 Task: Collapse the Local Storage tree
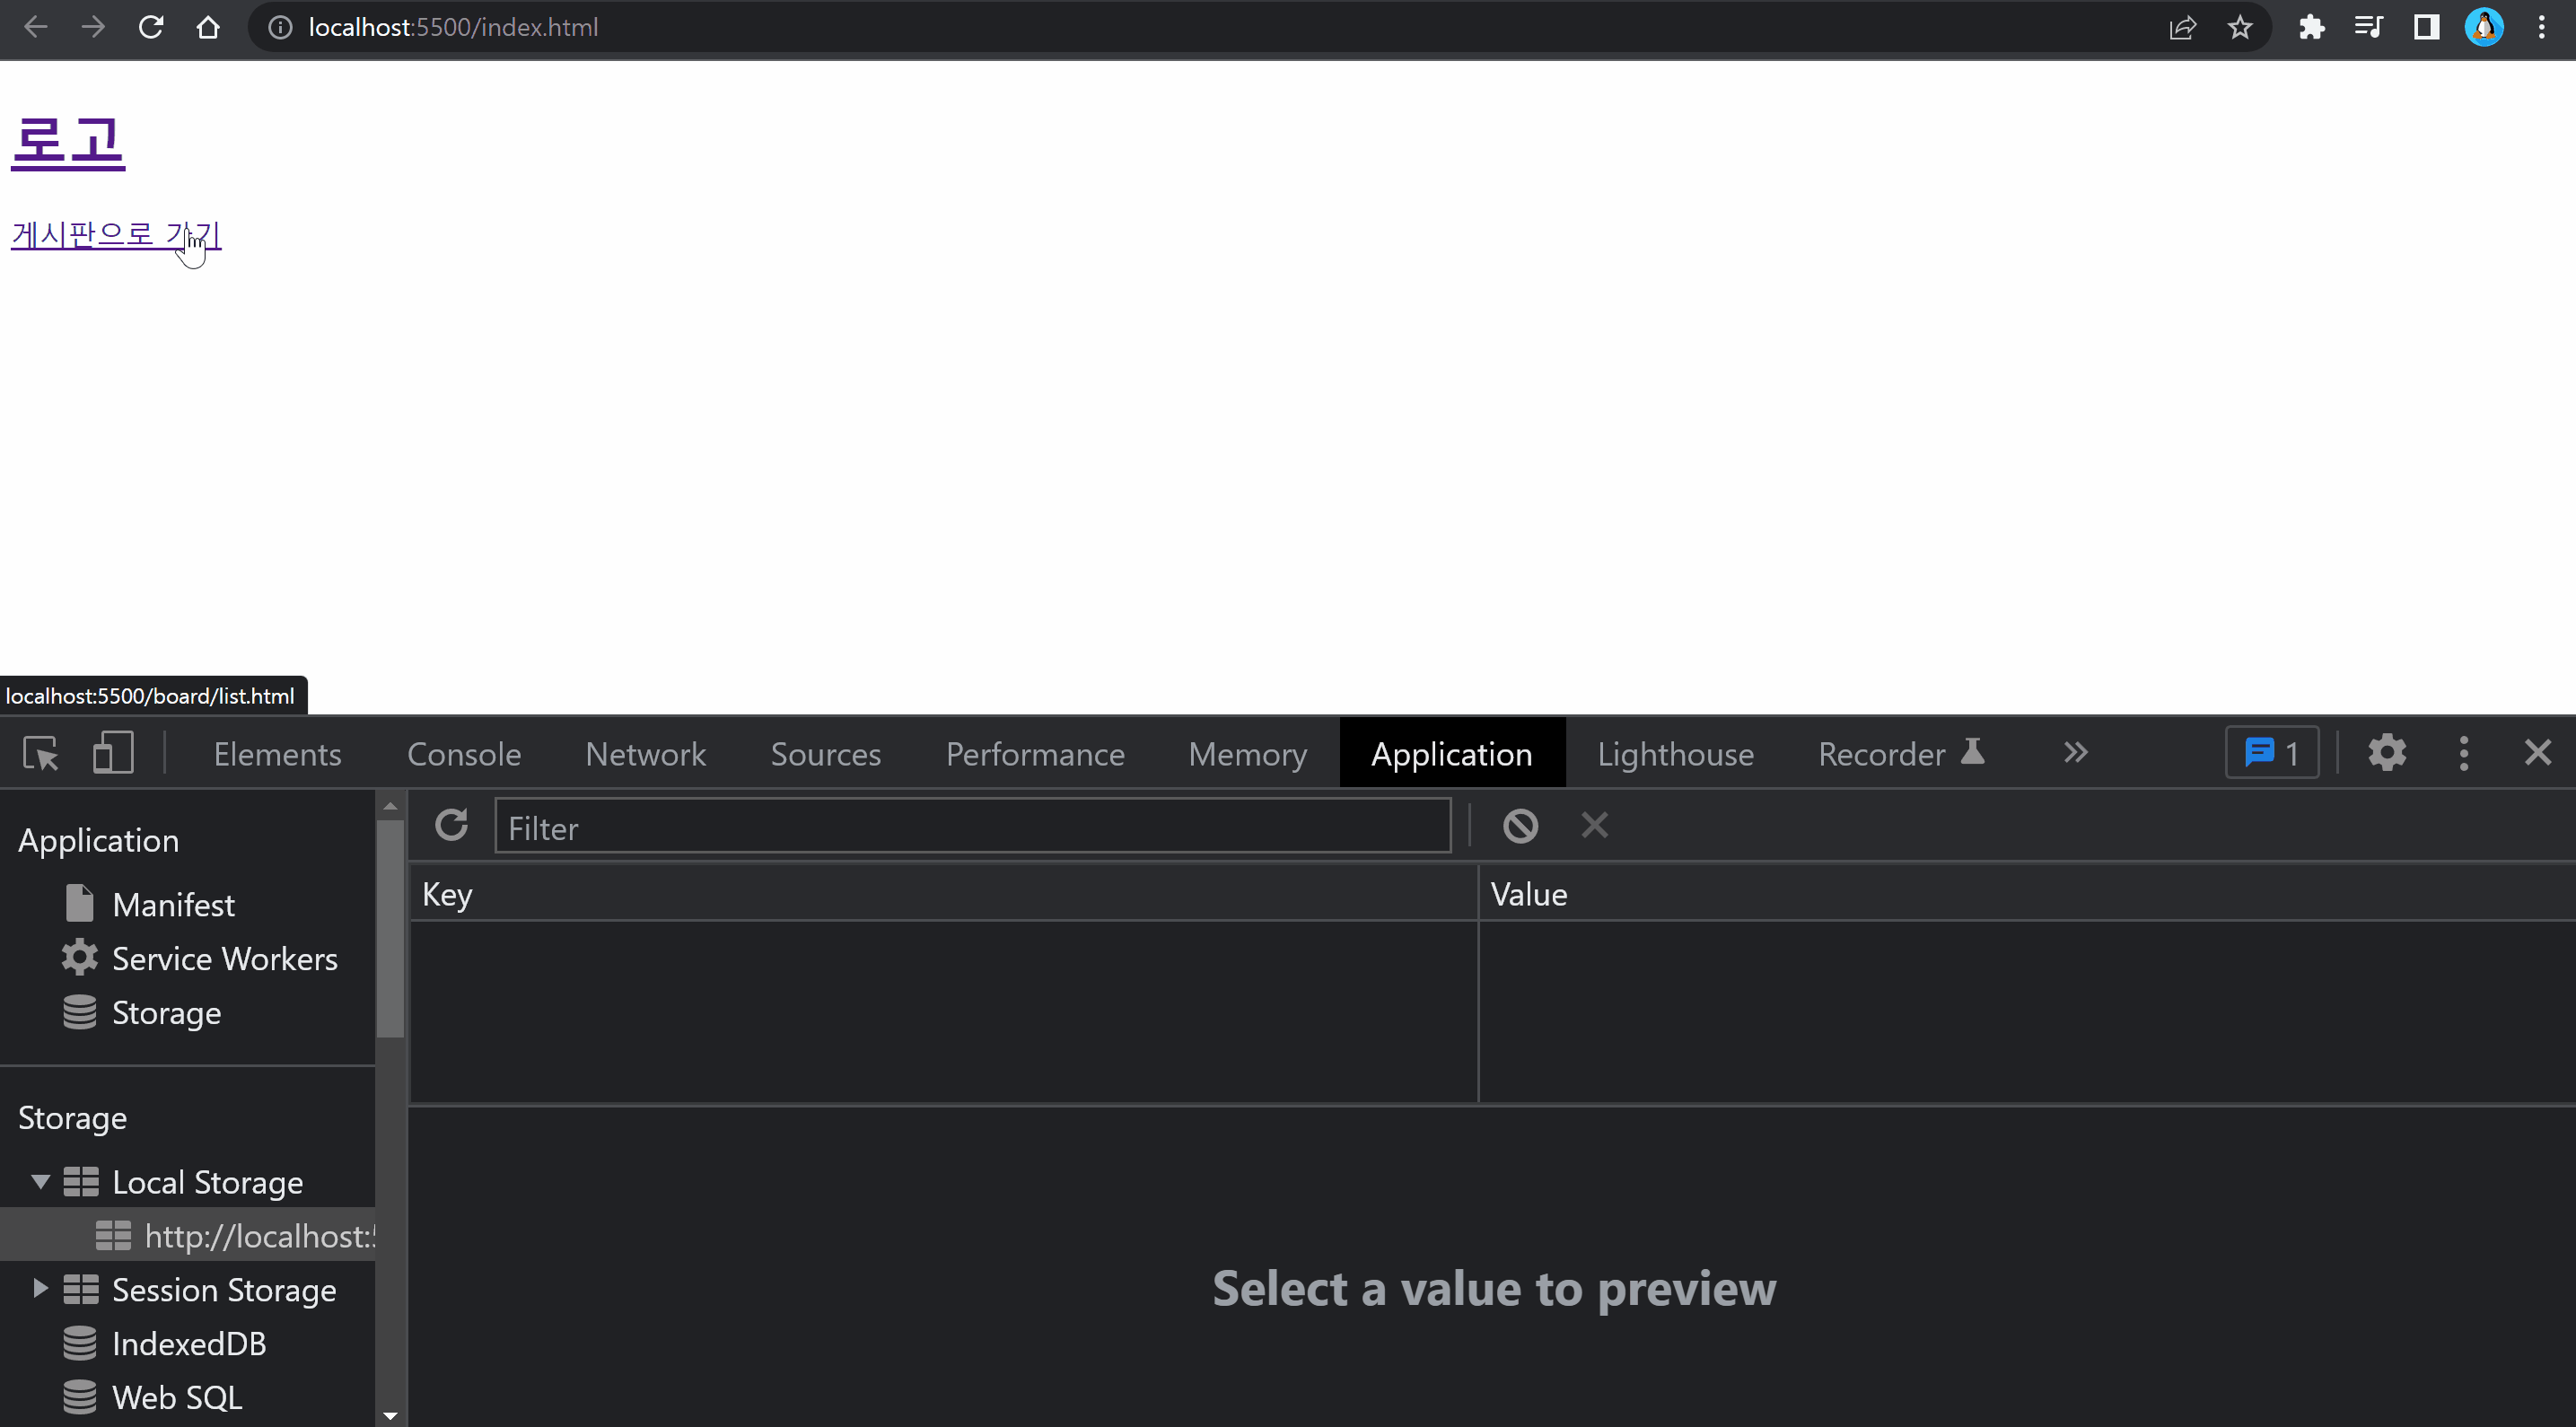tap(40, 1182)
